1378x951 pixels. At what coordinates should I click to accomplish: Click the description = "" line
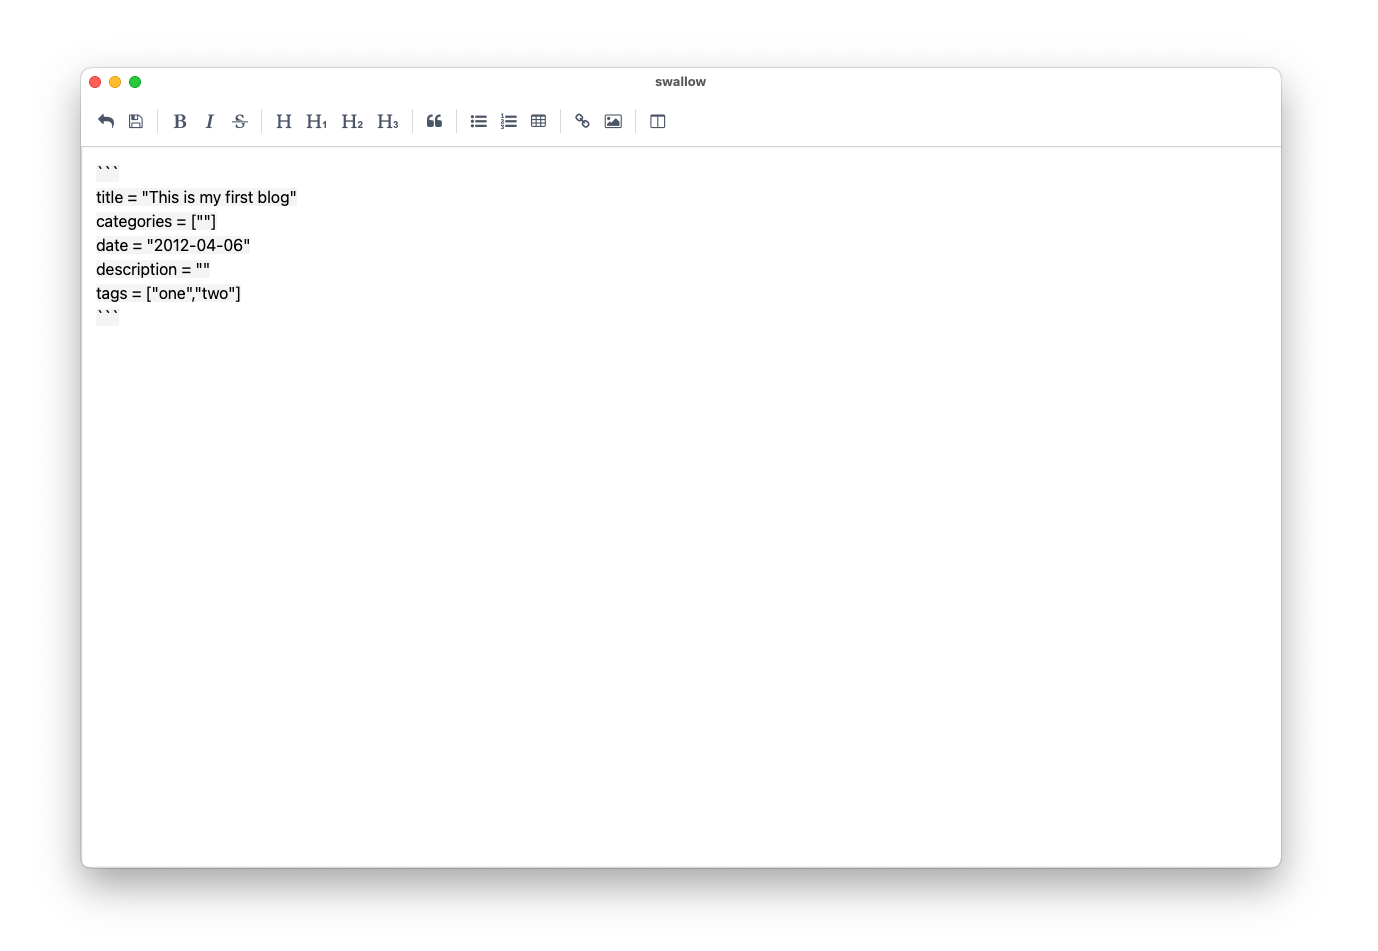[153, 269]
